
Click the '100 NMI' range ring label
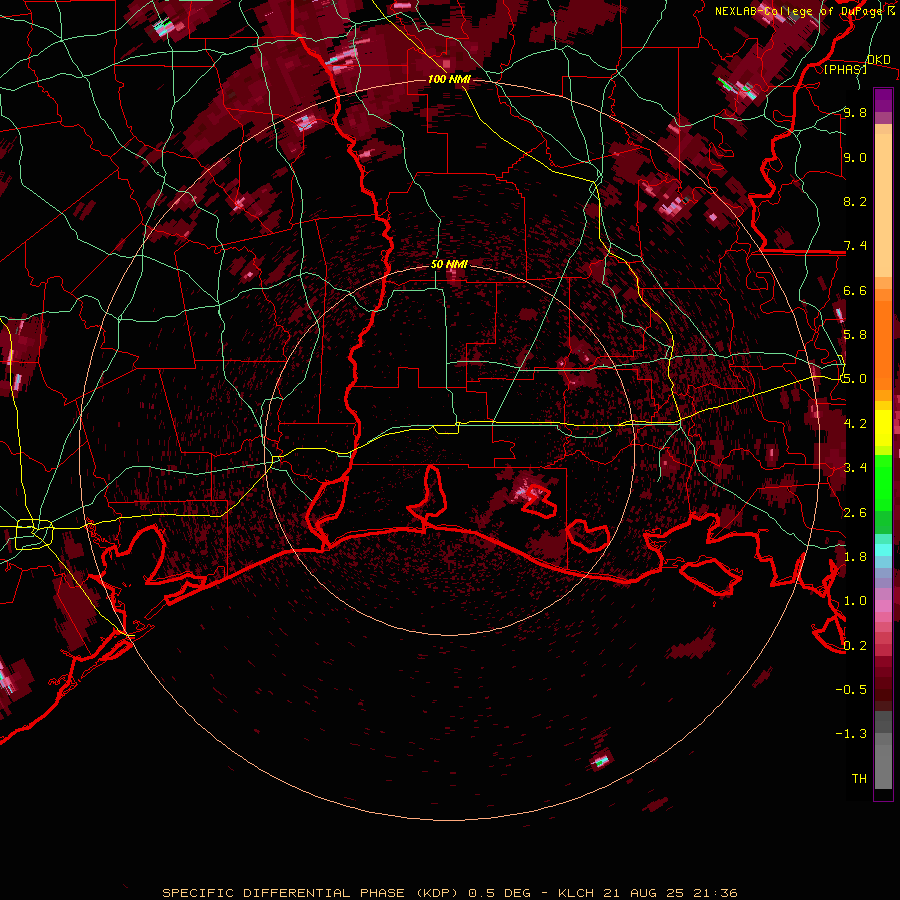pos(449,79)
